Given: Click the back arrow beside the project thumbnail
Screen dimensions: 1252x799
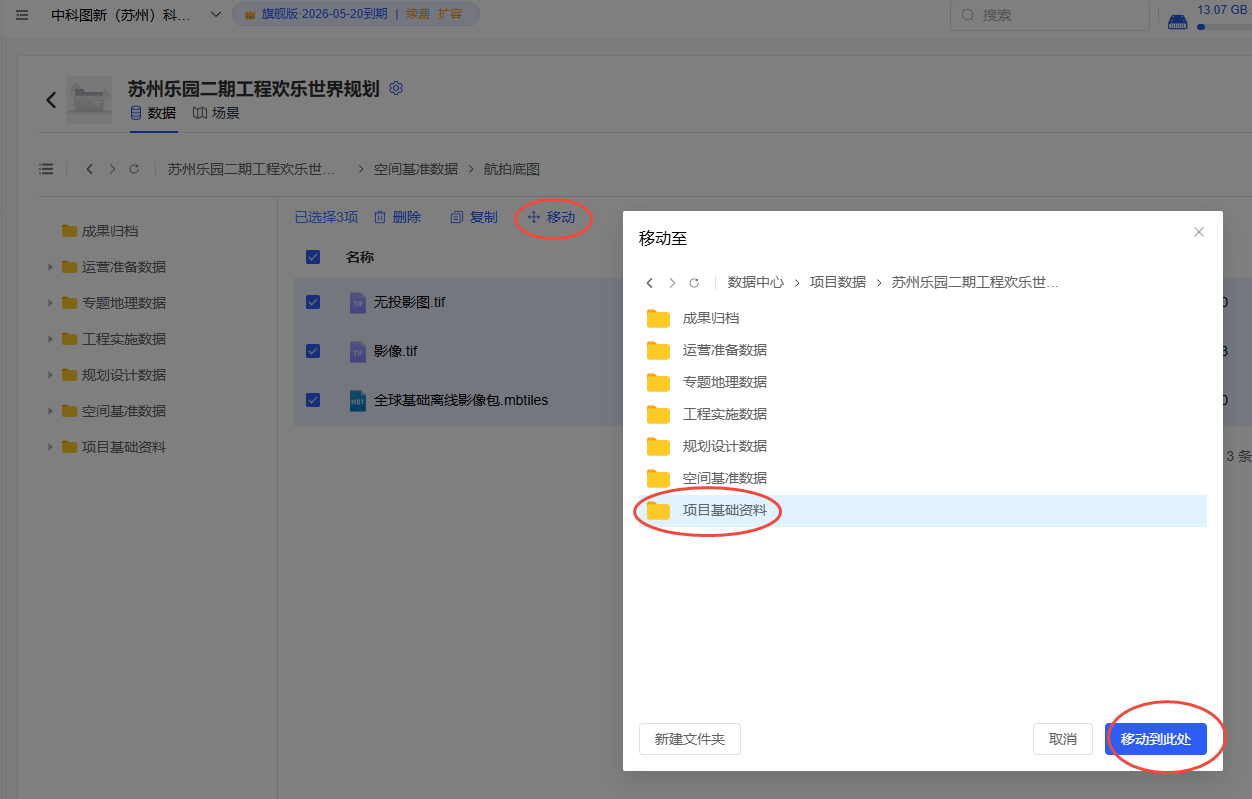Looking at the screenshot, I should point(51,100).
